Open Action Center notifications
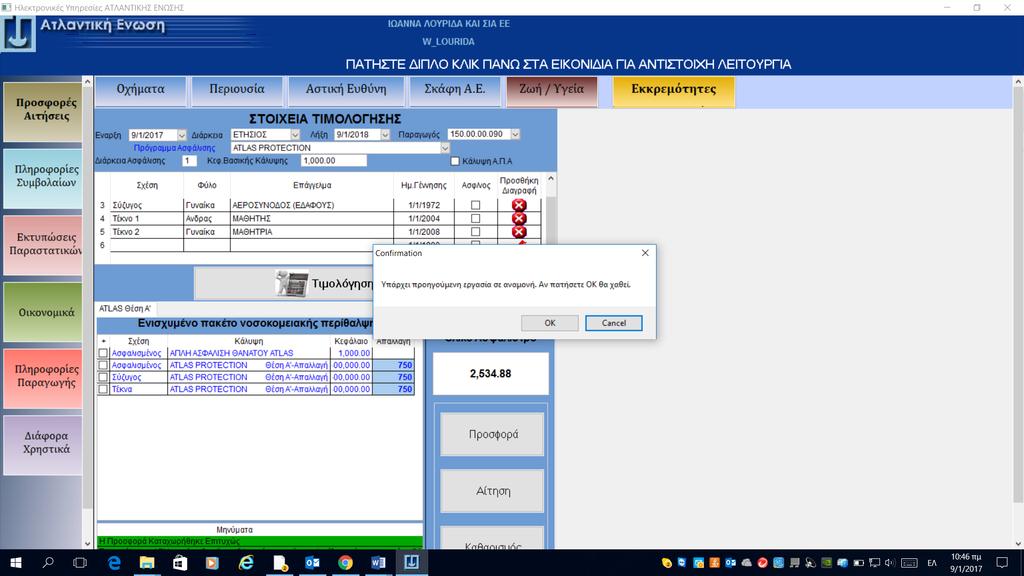 [x=1002, y=562]
